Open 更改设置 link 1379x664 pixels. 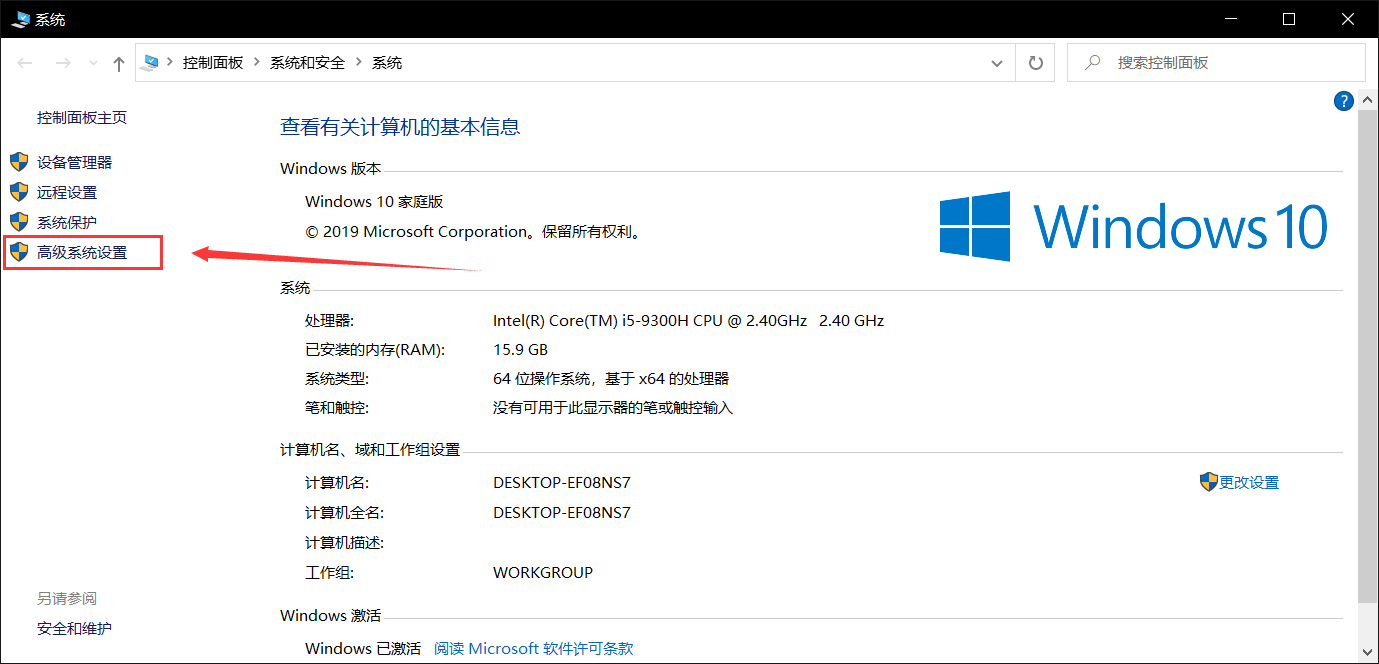(1249, 482)
